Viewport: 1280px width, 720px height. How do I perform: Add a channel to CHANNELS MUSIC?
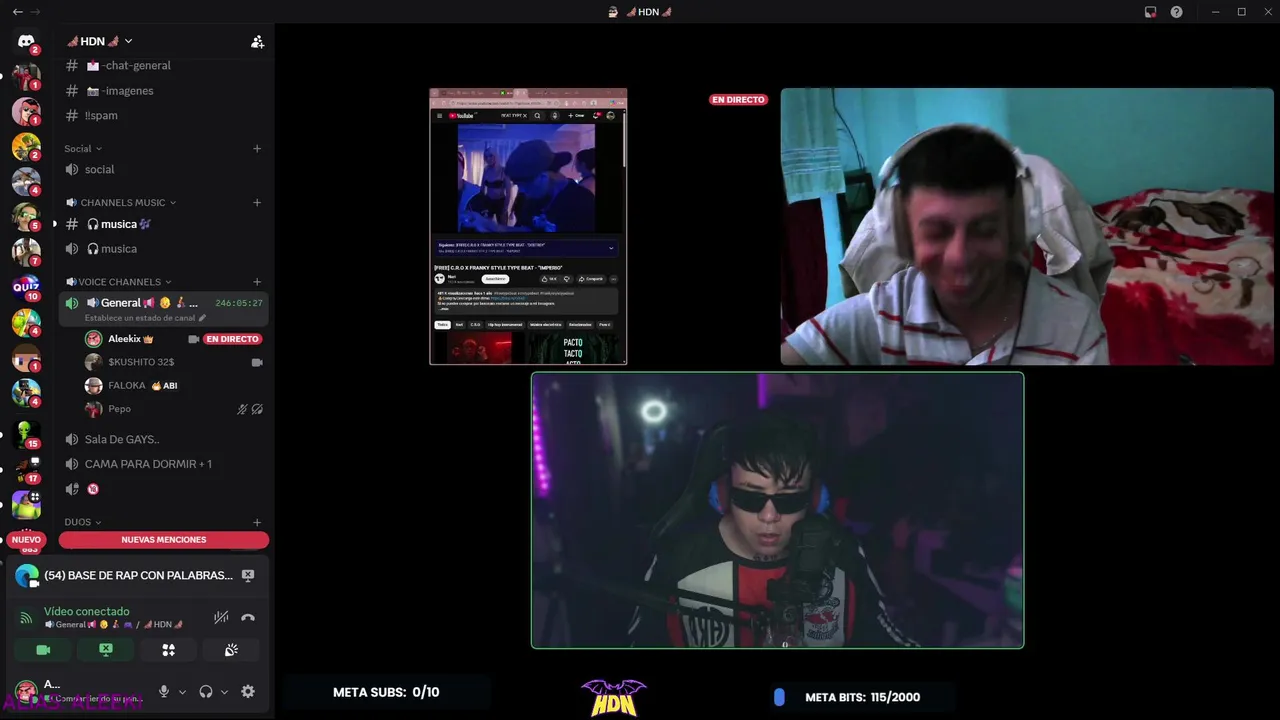257,202
